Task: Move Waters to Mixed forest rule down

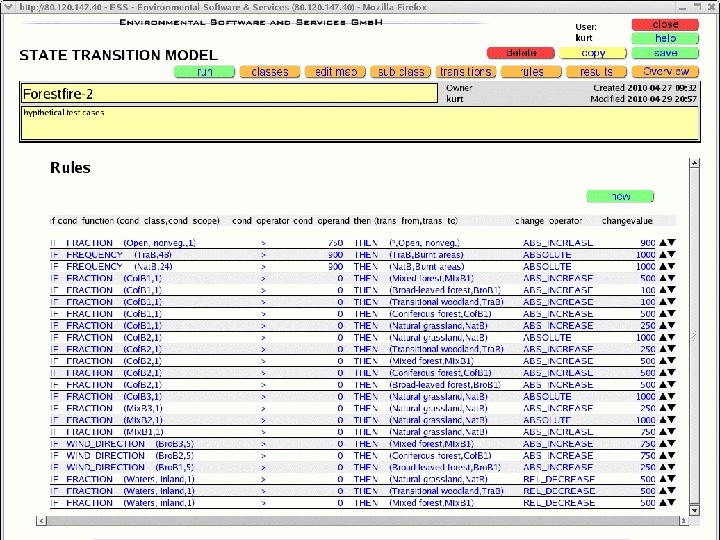Action: pos(671,503)
